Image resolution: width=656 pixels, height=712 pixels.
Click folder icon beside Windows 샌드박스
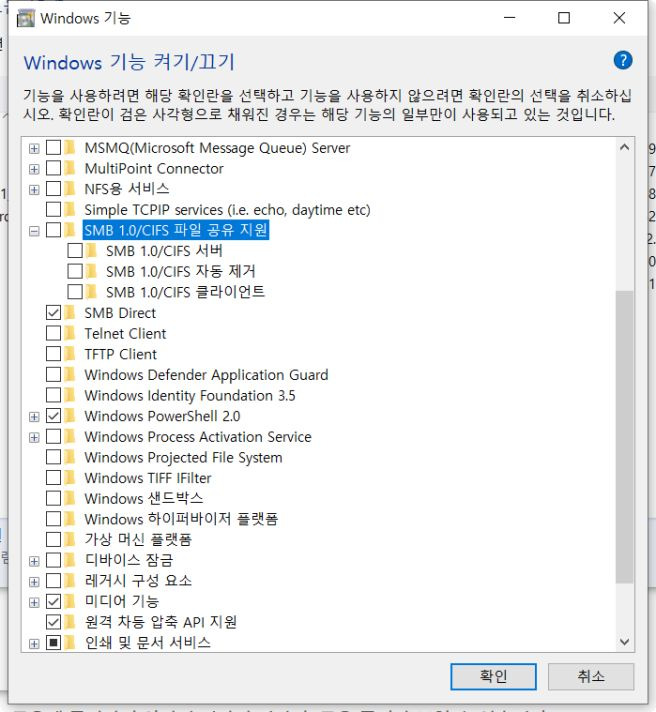[x=69, y=498]
